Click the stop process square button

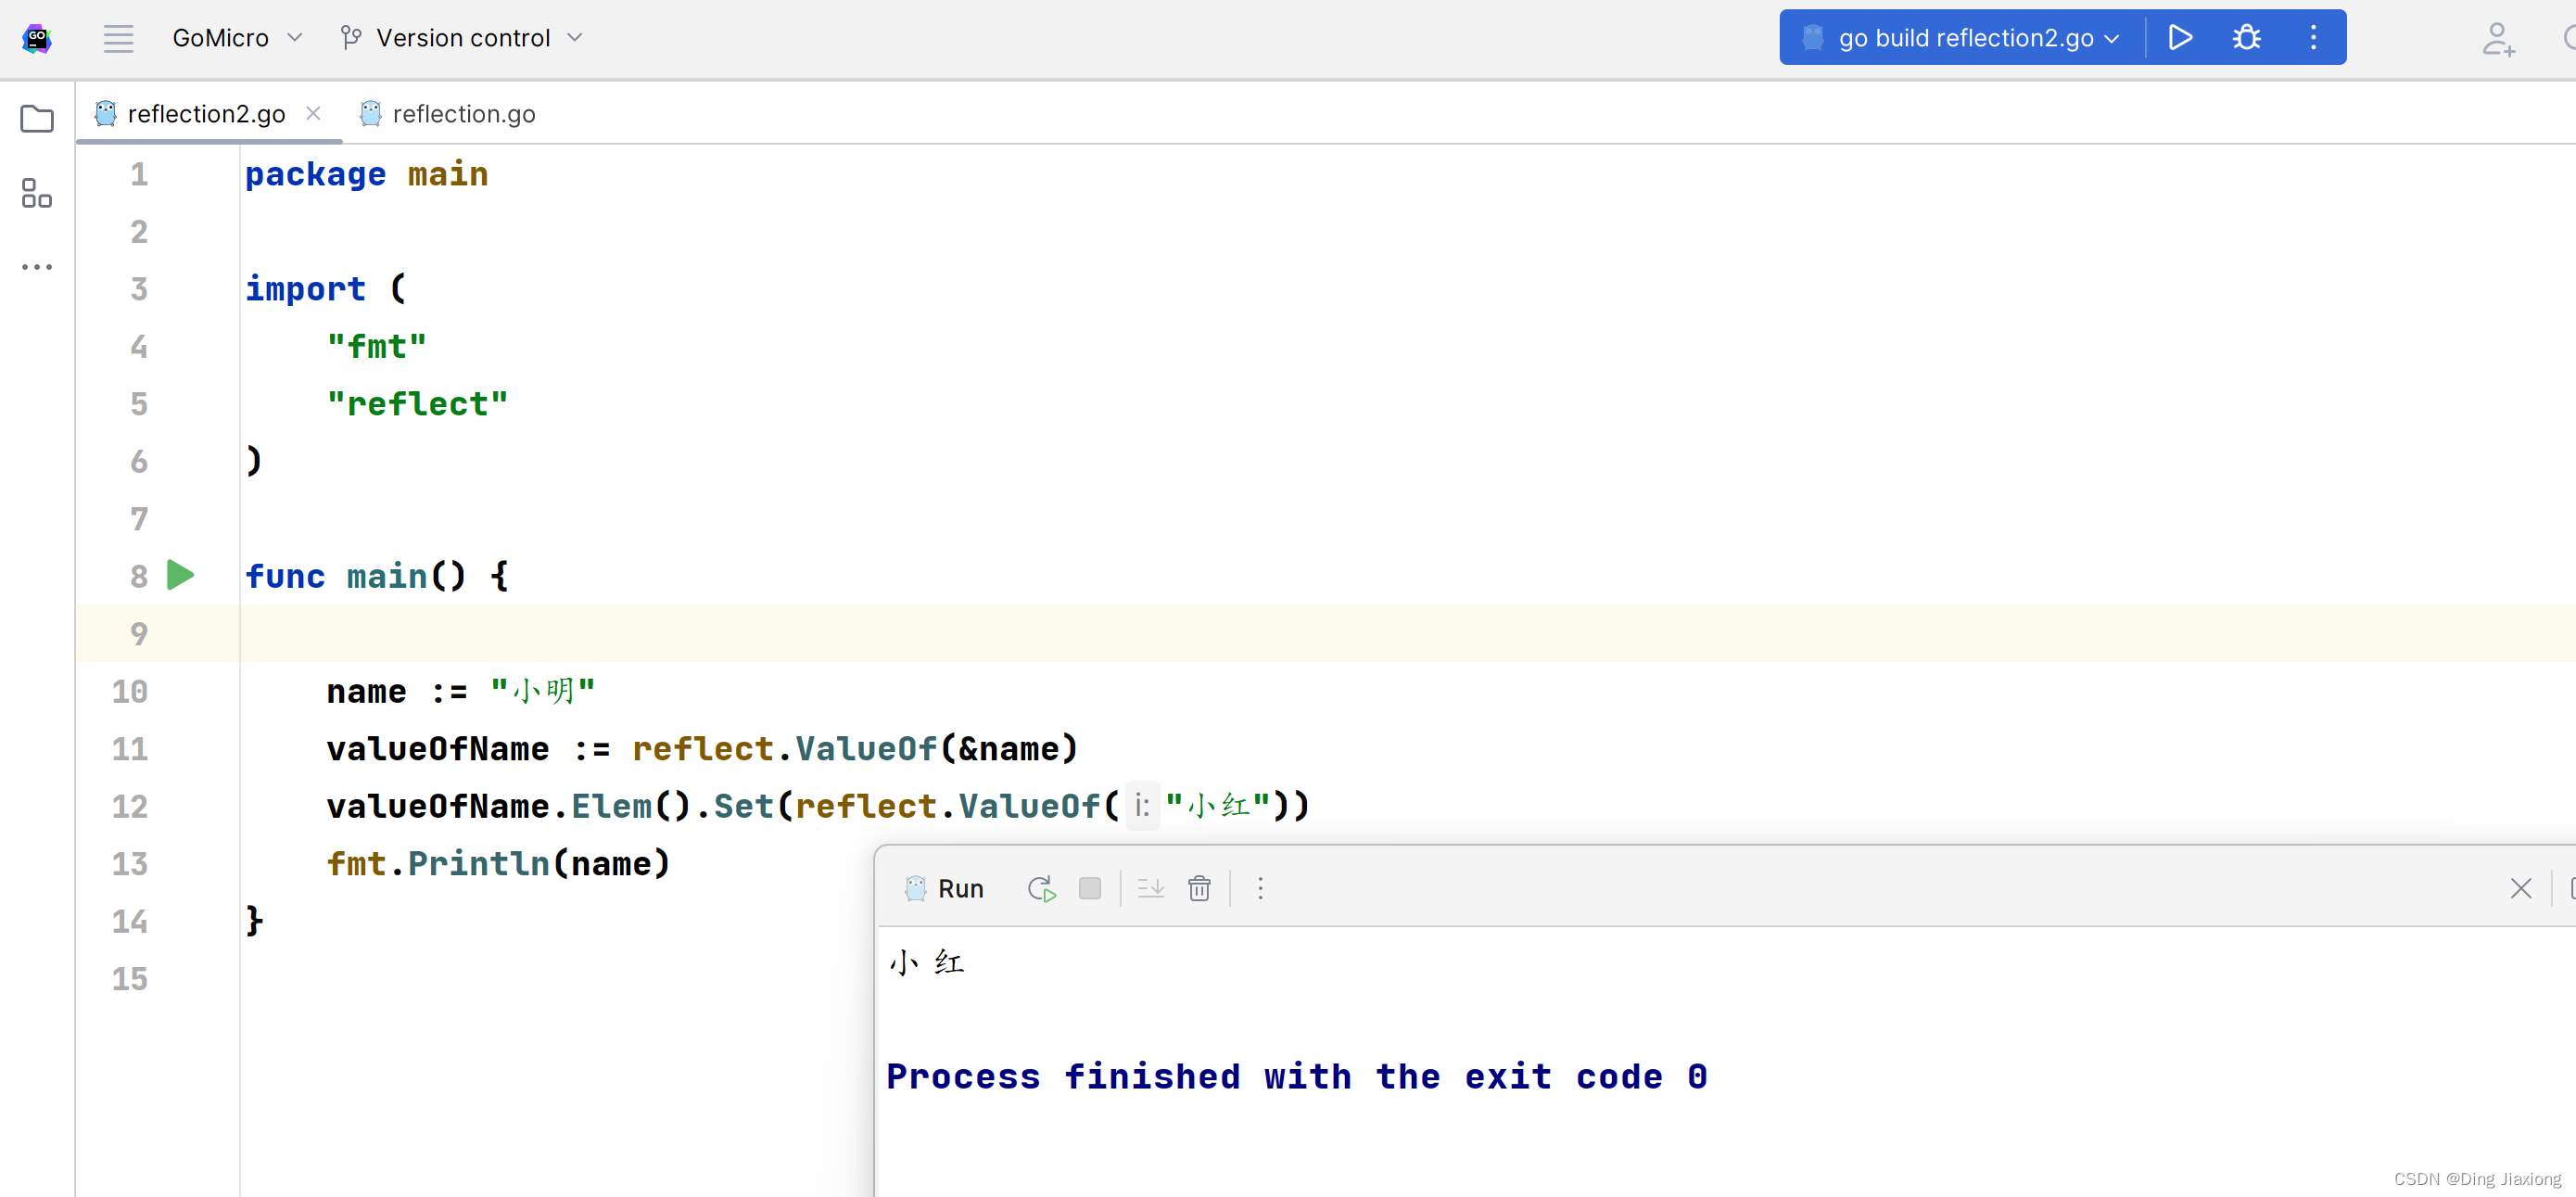1090,888
